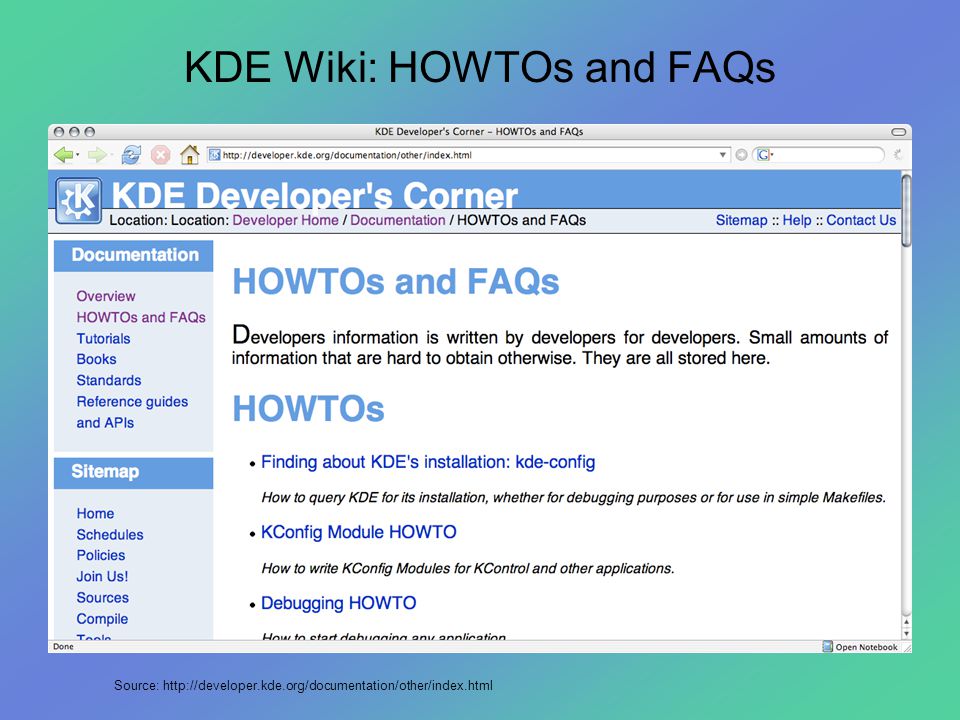Select HOWTOs and FAQs sidebar link
Image resolution: width=960 pixels, height=720 pixels.
(x=141, y=317)
